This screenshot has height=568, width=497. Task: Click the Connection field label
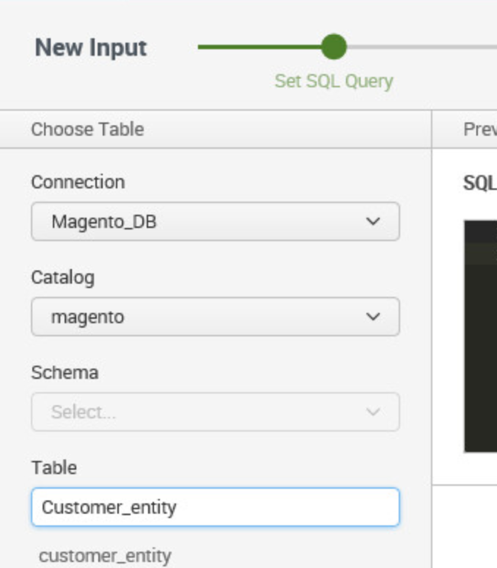tap(78, 182)
